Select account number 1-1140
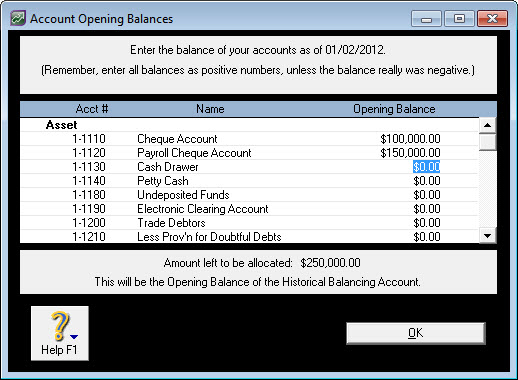The image size is (518, 380). click(89, 181)
